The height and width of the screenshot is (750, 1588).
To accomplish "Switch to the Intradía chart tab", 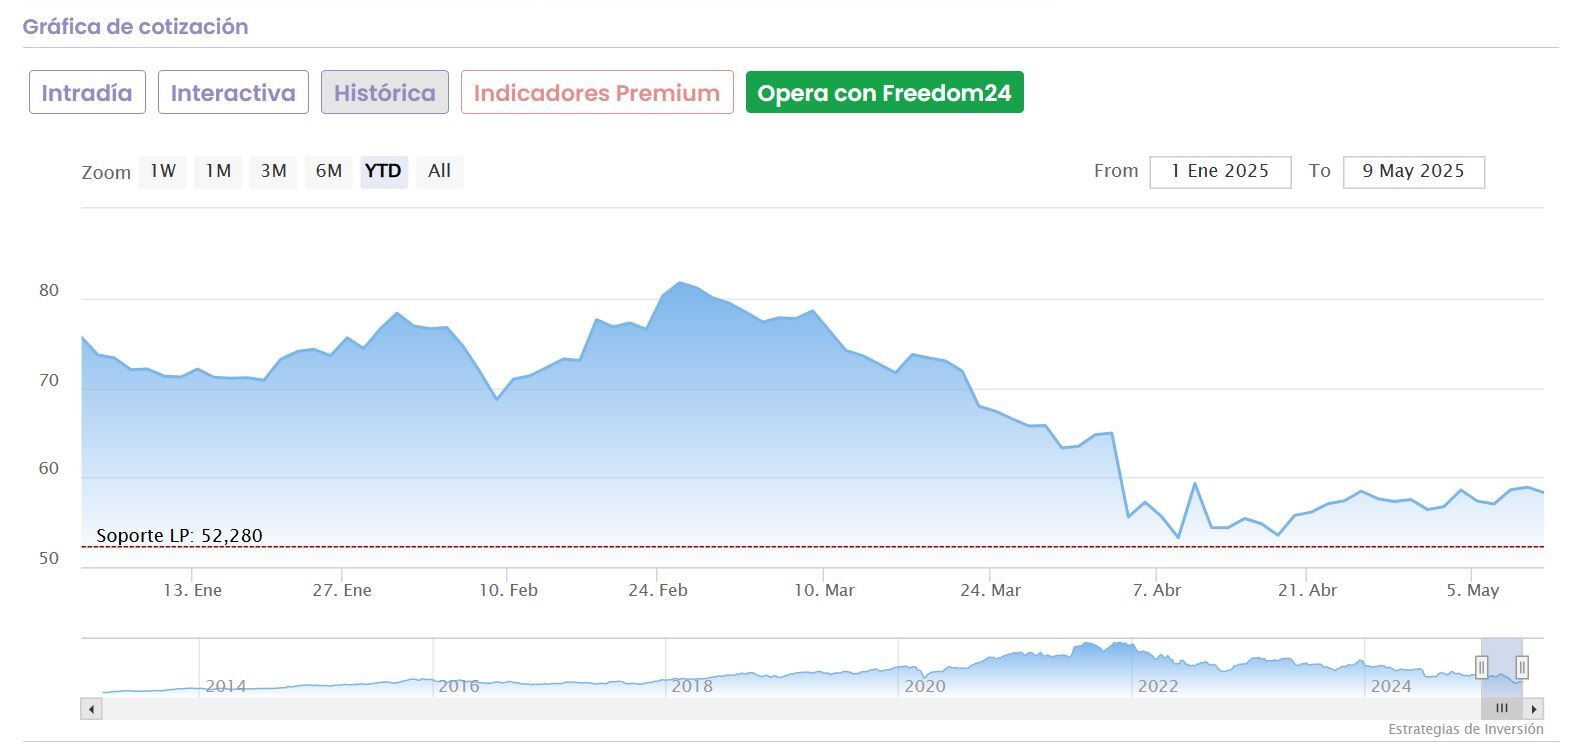I will [x=87, y=93].
